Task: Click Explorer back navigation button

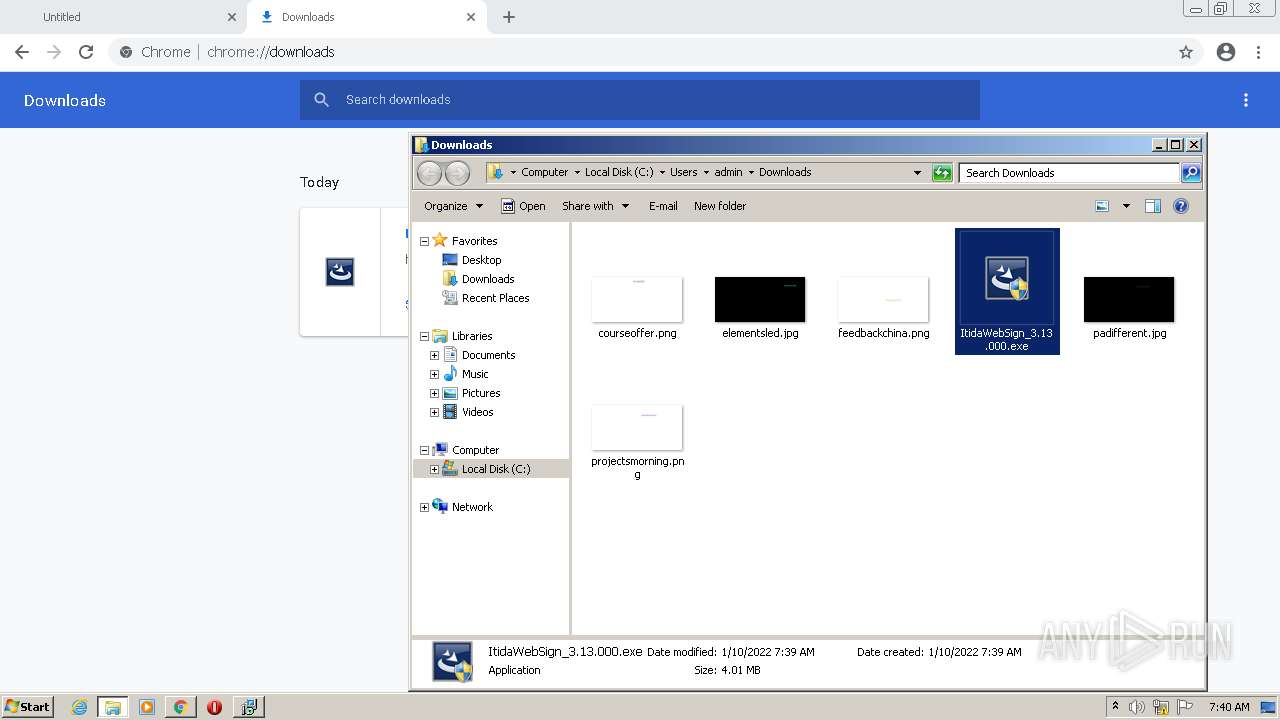Action: click(x=429, y=173)
